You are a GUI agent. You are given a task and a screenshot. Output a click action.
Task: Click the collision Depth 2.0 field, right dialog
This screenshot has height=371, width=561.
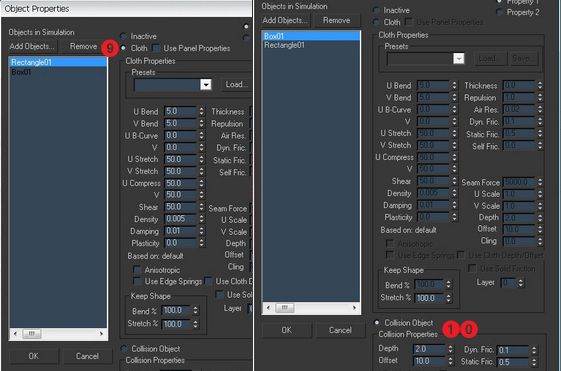429,349
